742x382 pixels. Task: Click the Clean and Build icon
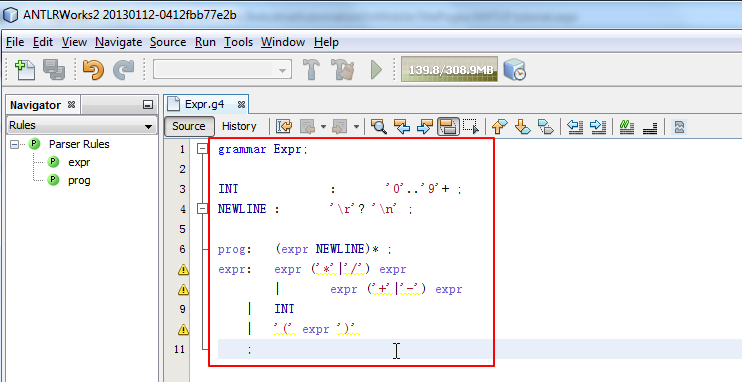coord(343,70)
